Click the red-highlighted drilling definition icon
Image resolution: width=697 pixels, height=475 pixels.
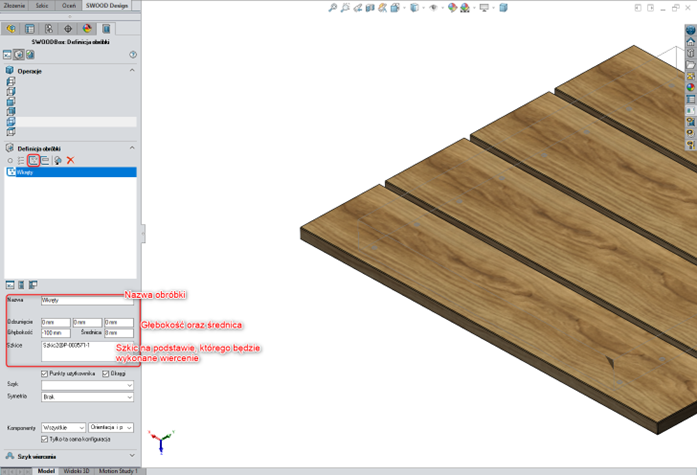33,160
